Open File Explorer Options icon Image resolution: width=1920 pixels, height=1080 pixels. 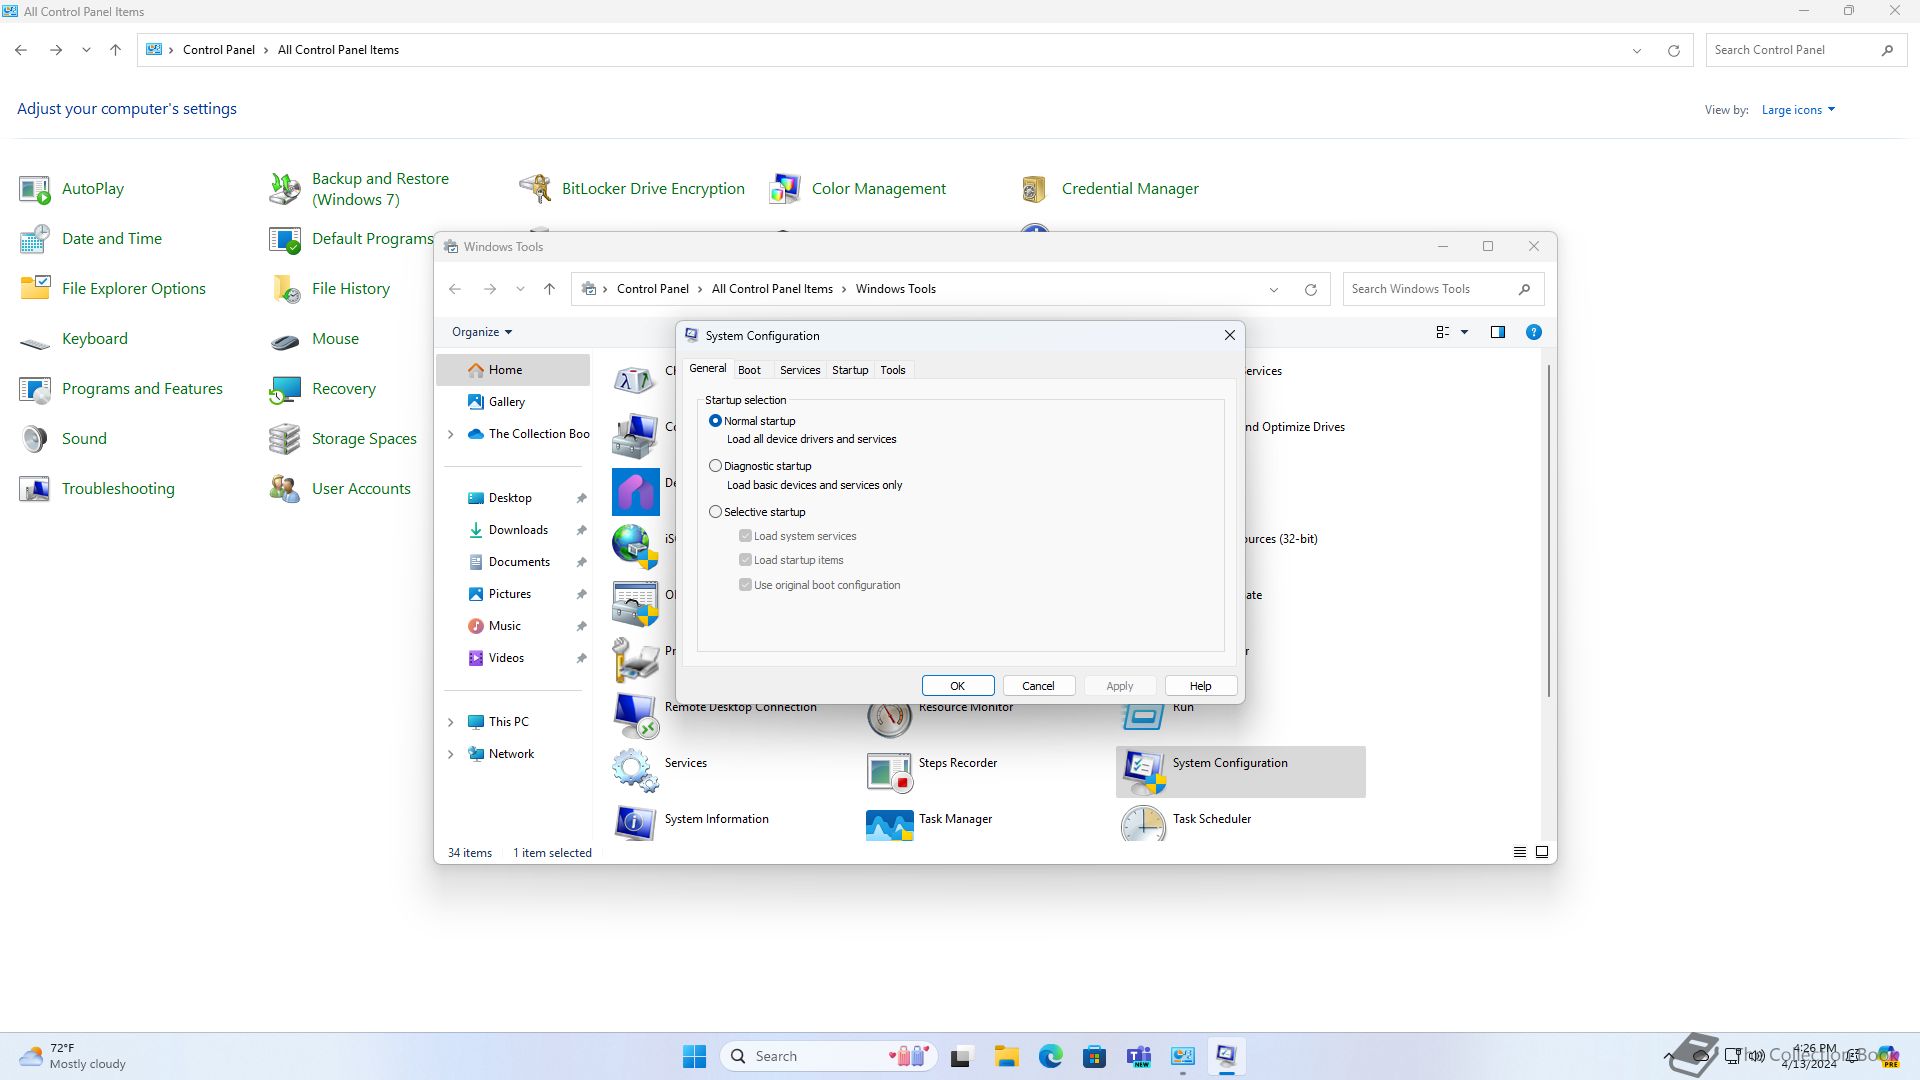35,289
